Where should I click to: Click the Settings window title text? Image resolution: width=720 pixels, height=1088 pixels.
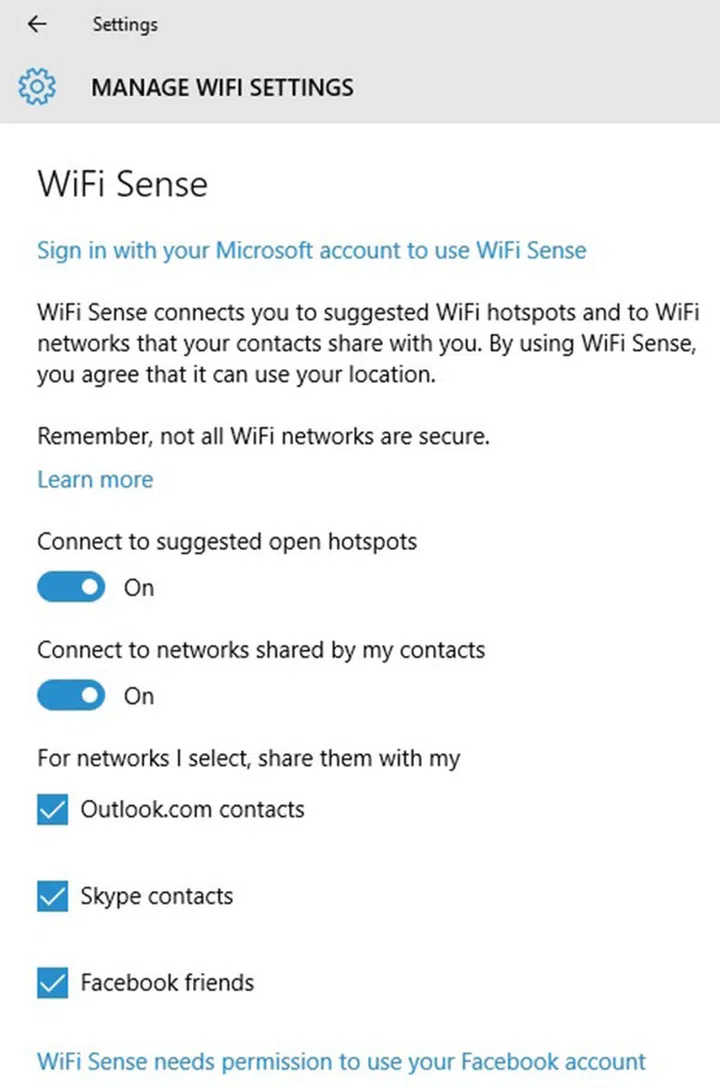(x=125, y=24)
